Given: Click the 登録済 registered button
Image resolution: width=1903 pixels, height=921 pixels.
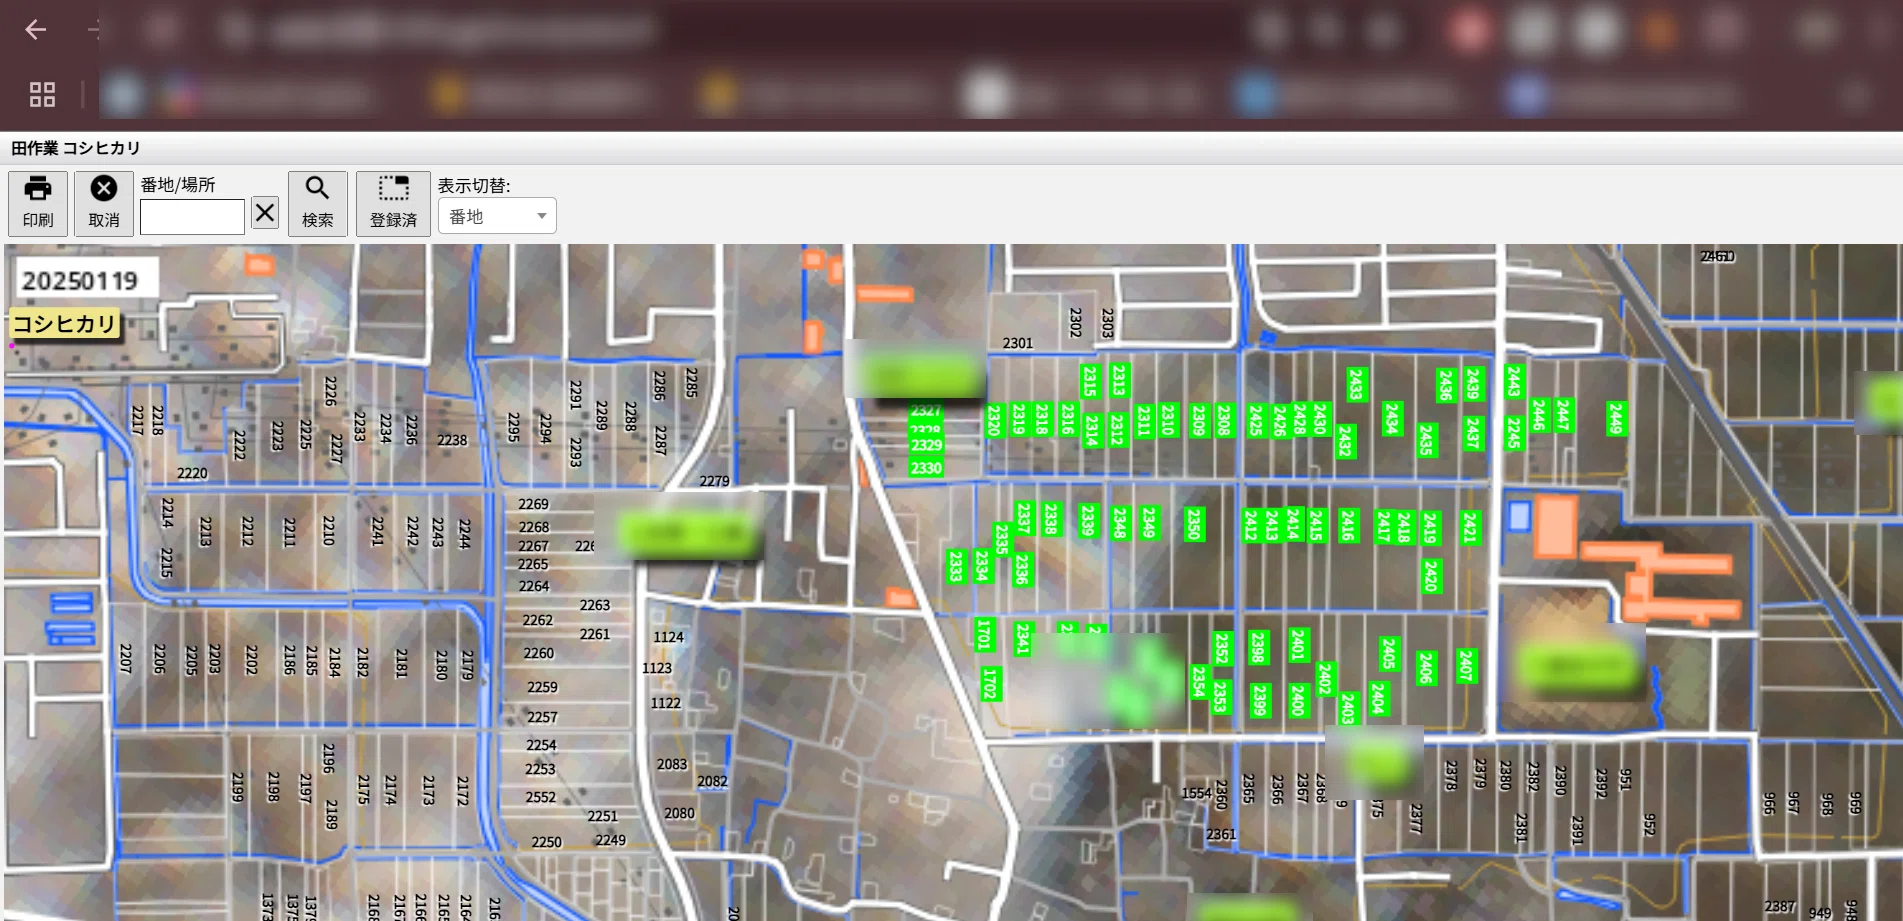Looking at the screenshot, I should 393,203.
